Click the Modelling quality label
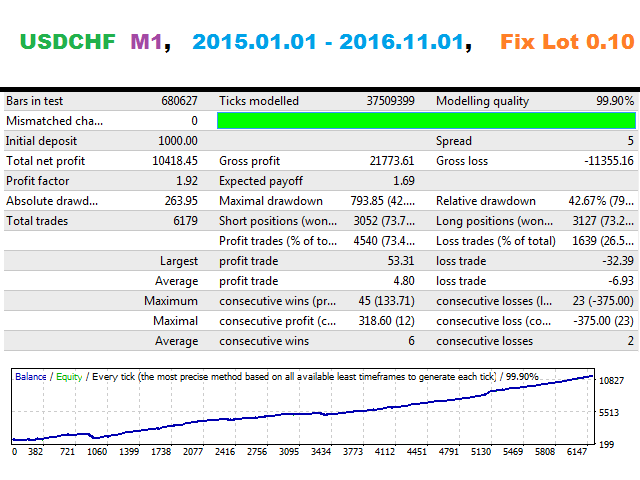This screenshot has width=640, height=480. [482, 101]
